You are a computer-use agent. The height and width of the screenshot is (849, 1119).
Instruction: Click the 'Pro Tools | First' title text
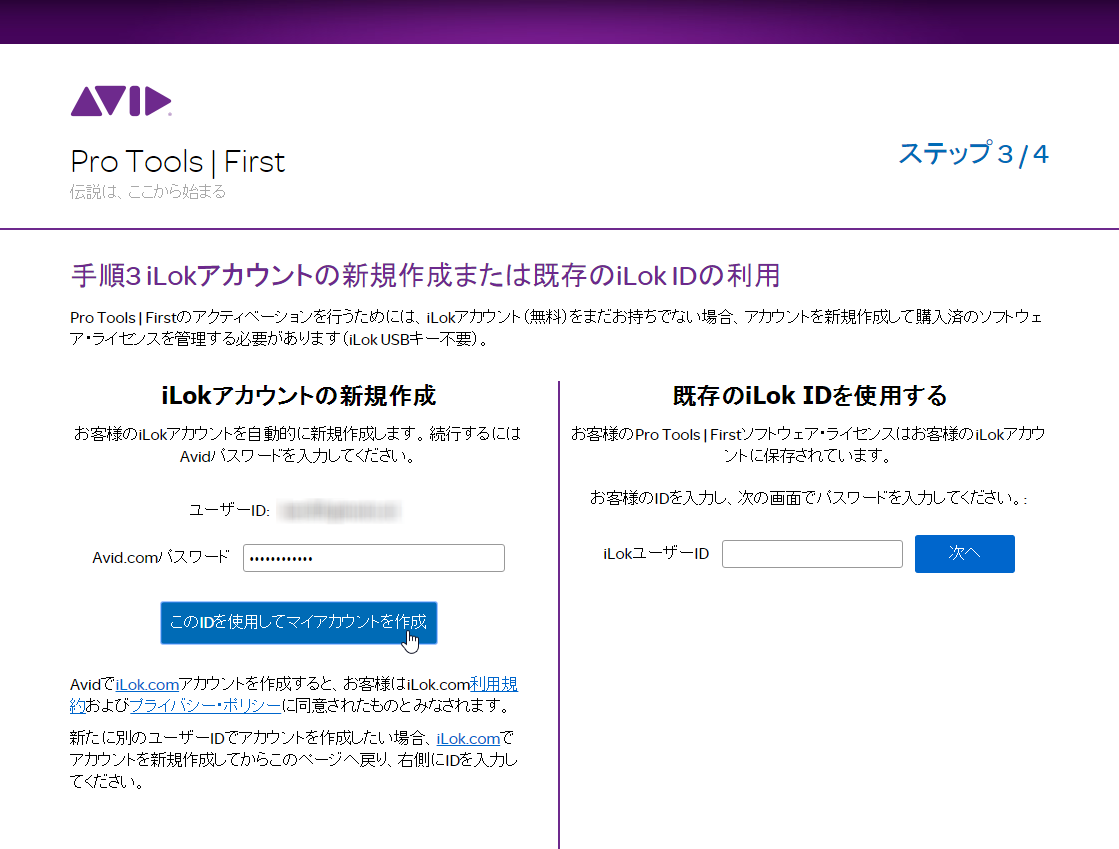178,162
